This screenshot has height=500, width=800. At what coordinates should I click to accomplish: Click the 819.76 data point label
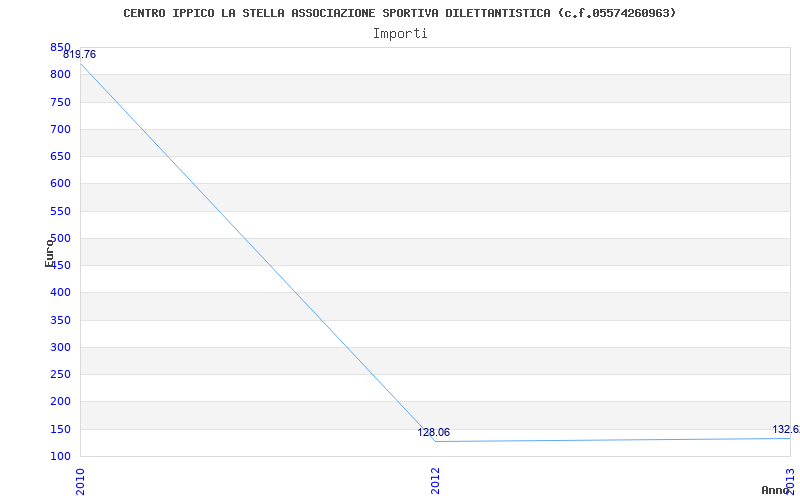(x=80, y=55)
